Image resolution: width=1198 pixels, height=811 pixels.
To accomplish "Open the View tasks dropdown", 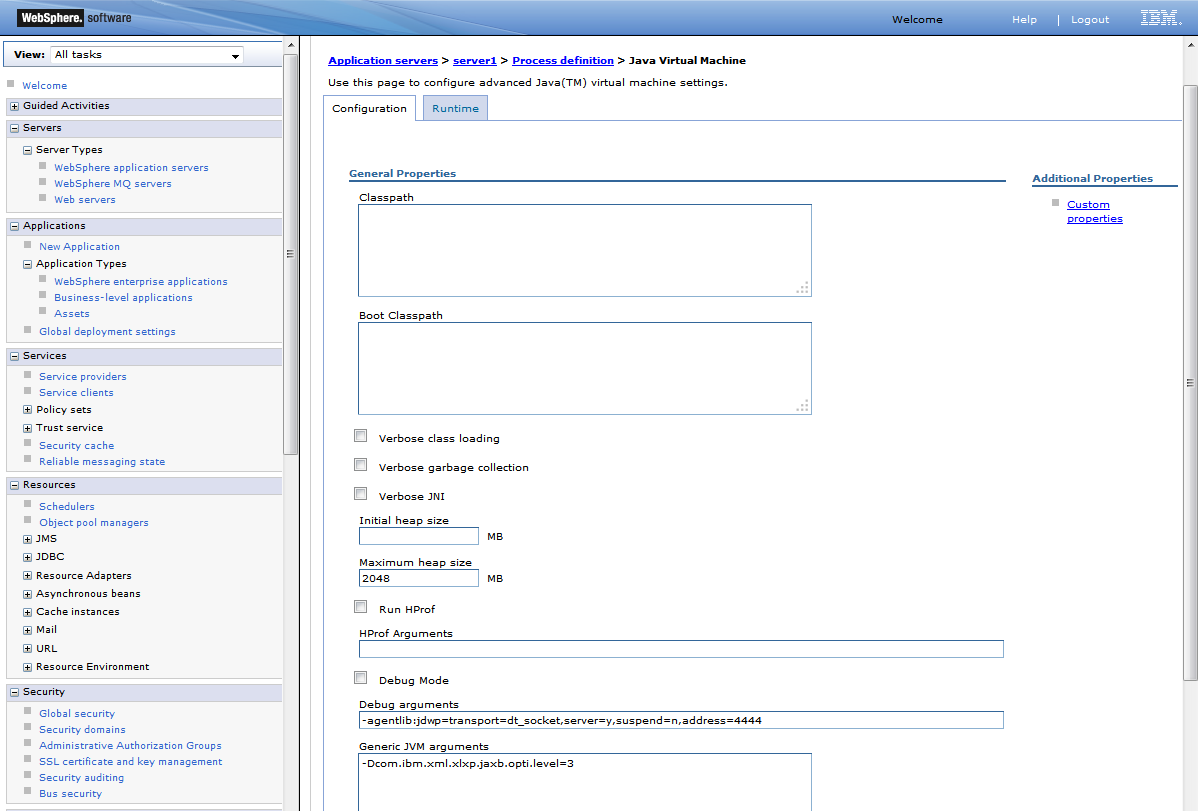I will (147, 55).
